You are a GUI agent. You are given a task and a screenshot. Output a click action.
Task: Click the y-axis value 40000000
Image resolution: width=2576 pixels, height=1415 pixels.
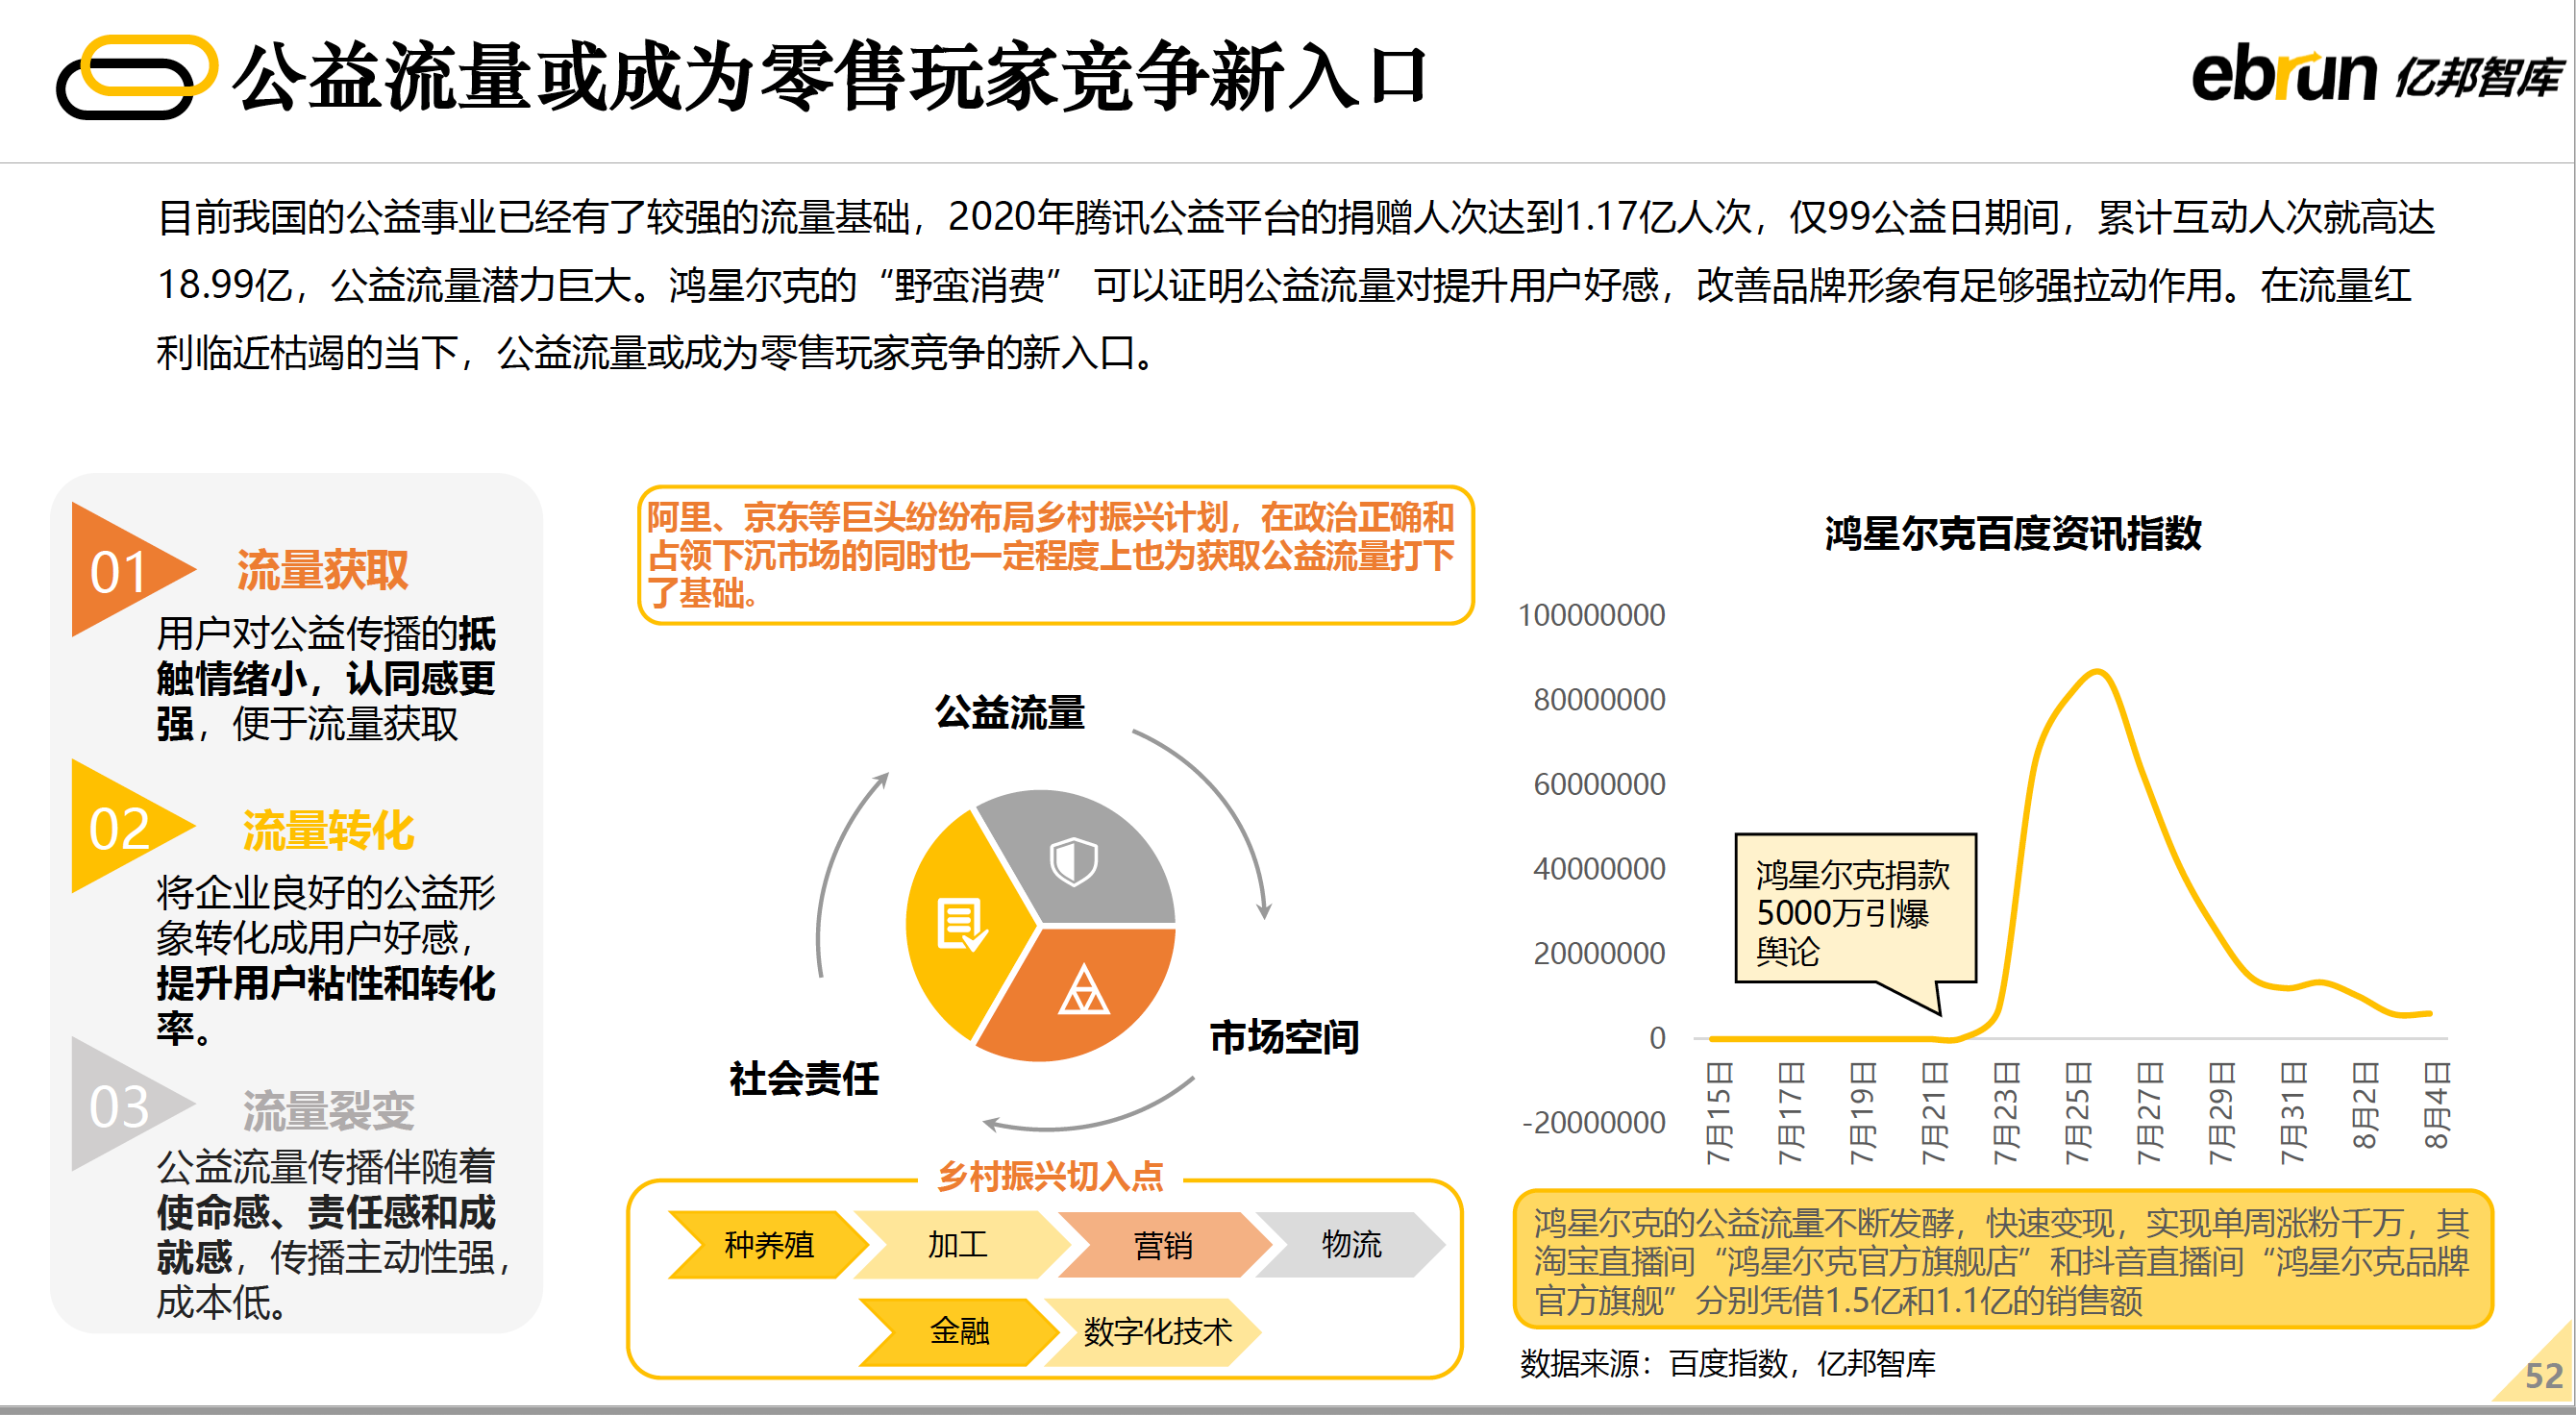tap(1599, 869)
